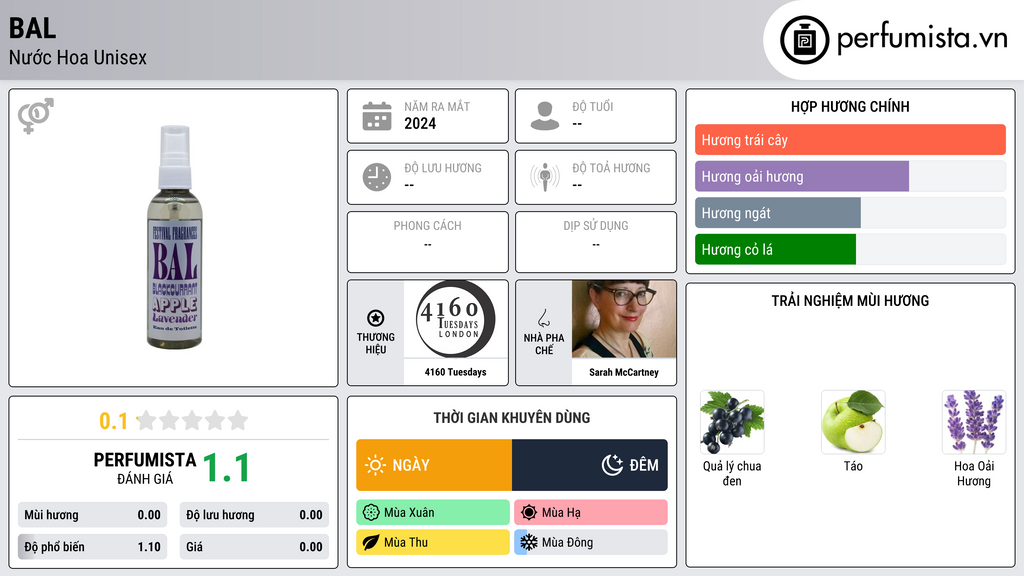The width and height of the screenshot is (1024, 576).
Task: Click the Phong Cách style card
Action: tap(428, 242)
